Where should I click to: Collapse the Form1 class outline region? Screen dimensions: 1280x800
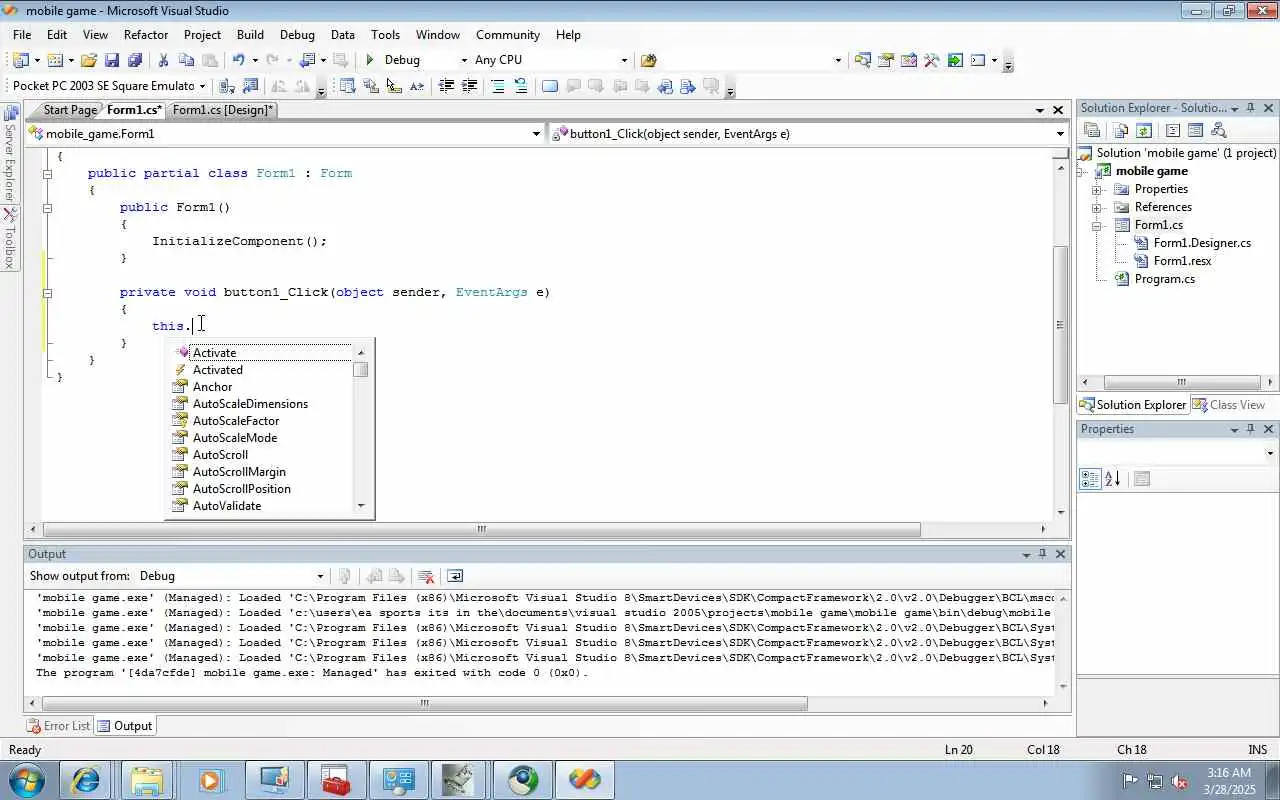(47, 174)
